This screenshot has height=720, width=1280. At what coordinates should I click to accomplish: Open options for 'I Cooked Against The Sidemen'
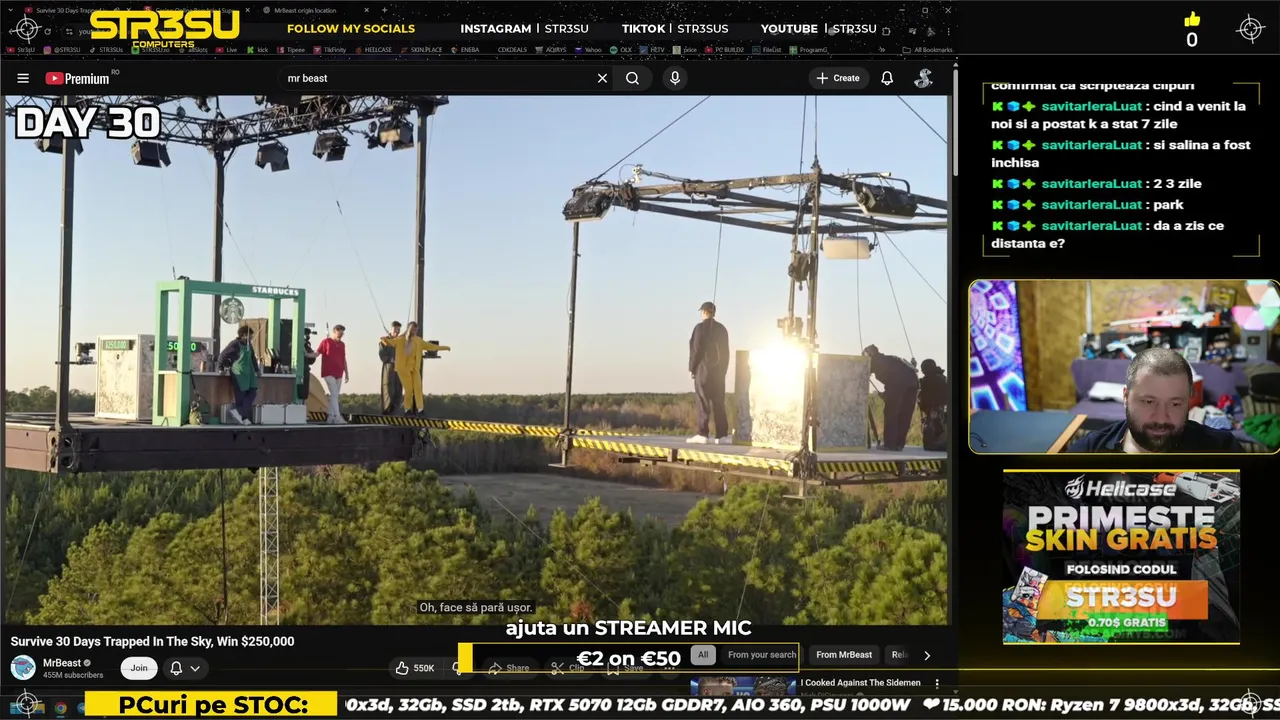[937, 683]
